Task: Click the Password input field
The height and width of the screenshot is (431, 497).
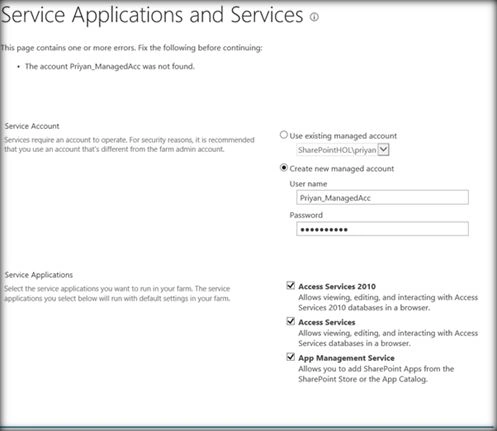Action: [x=382, y=229]
